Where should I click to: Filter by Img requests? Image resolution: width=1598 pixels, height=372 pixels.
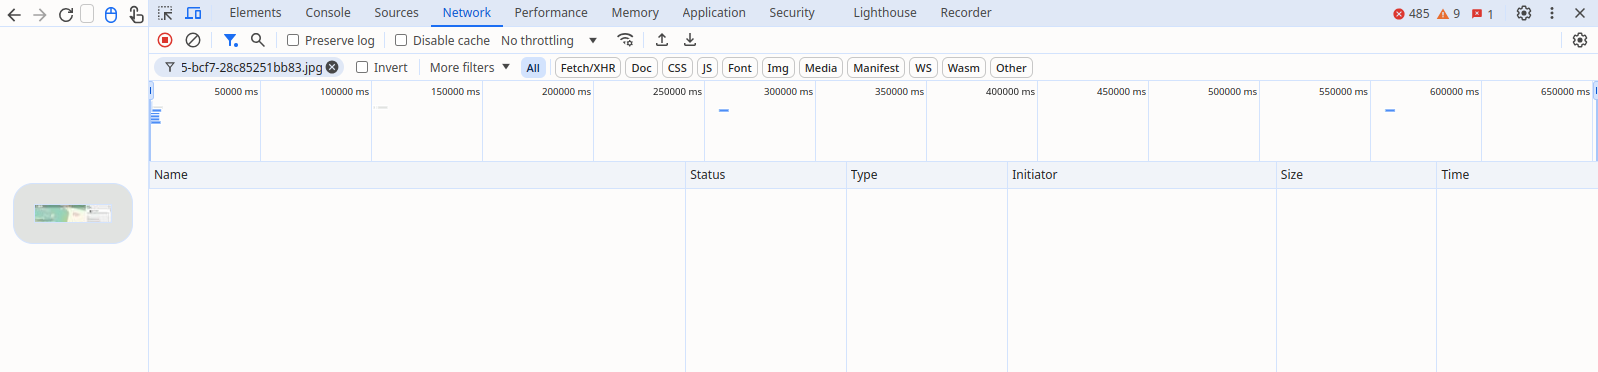tap(778, 68)
